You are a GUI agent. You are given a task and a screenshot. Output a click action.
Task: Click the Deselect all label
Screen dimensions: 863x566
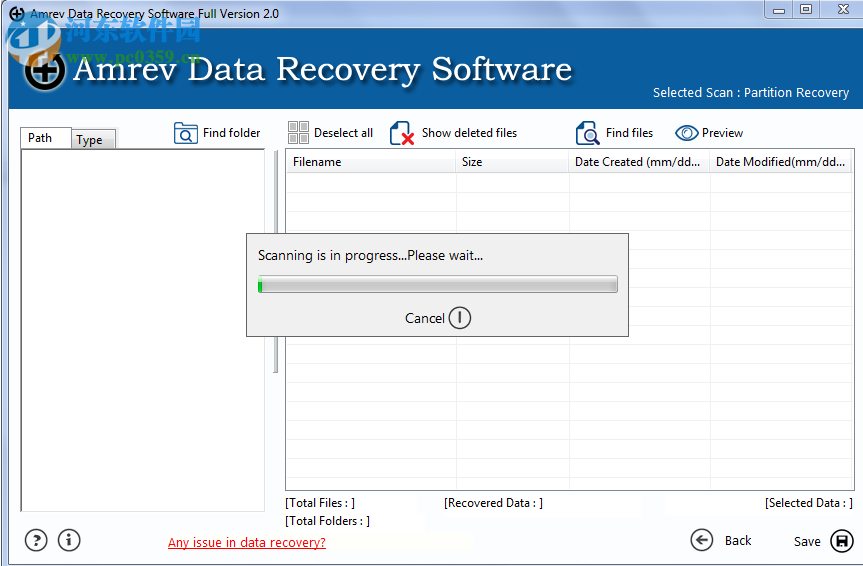pos(343,133)
